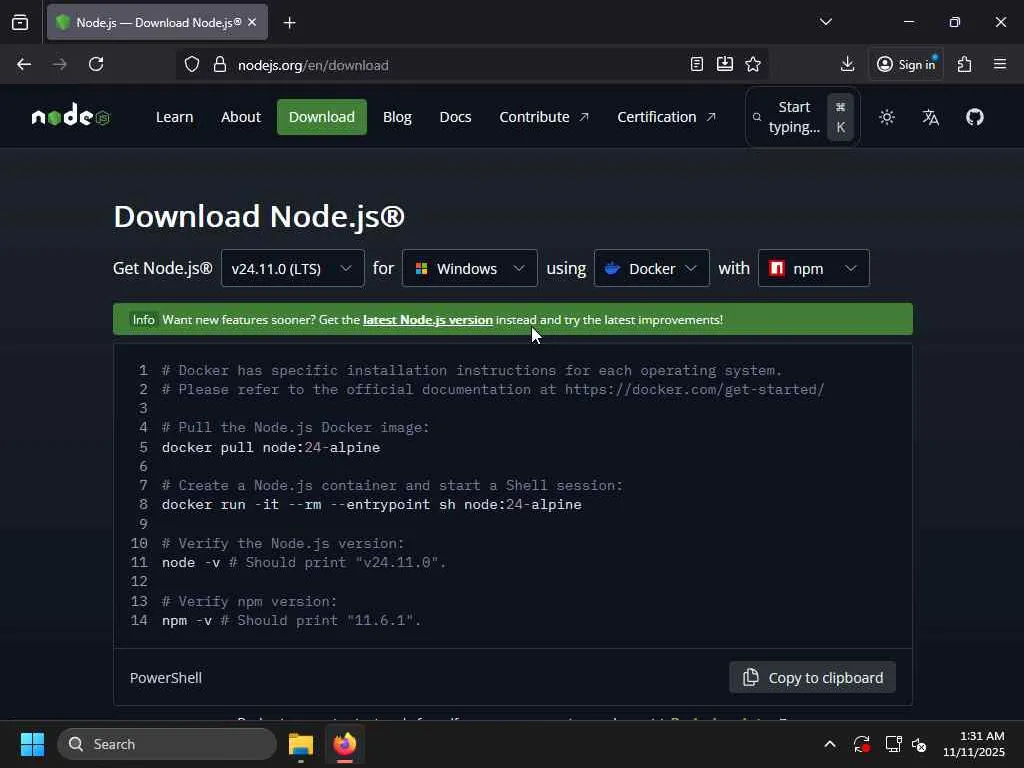Click the muted volume tray icon
The height and width of the screenshot is (768, 1024).
[x=919, y=744]
